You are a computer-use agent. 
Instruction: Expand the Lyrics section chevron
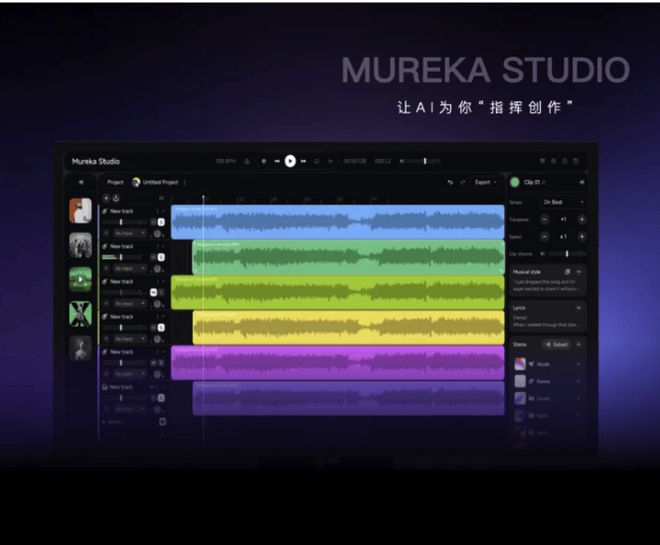579,308
